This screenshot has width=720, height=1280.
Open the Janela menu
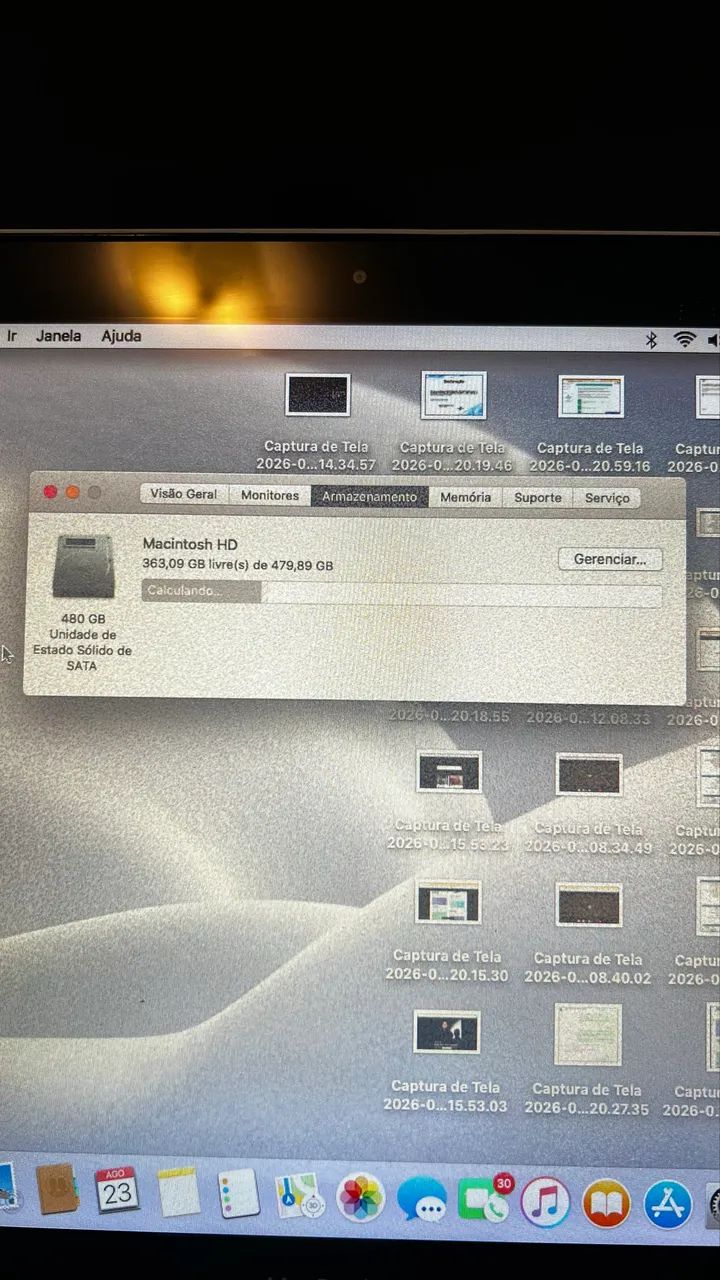pyautogui.click(x=59, y=336)
